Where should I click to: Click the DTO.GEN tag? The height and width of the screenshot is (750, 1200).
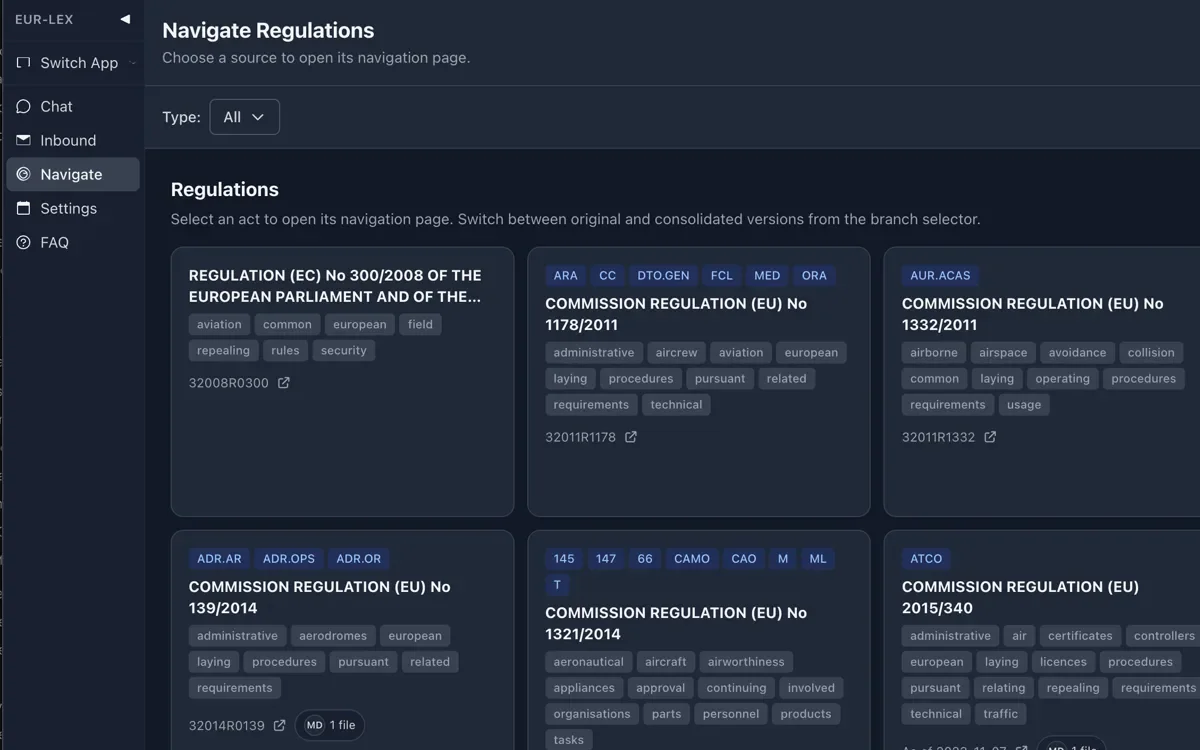click(663, 276)
